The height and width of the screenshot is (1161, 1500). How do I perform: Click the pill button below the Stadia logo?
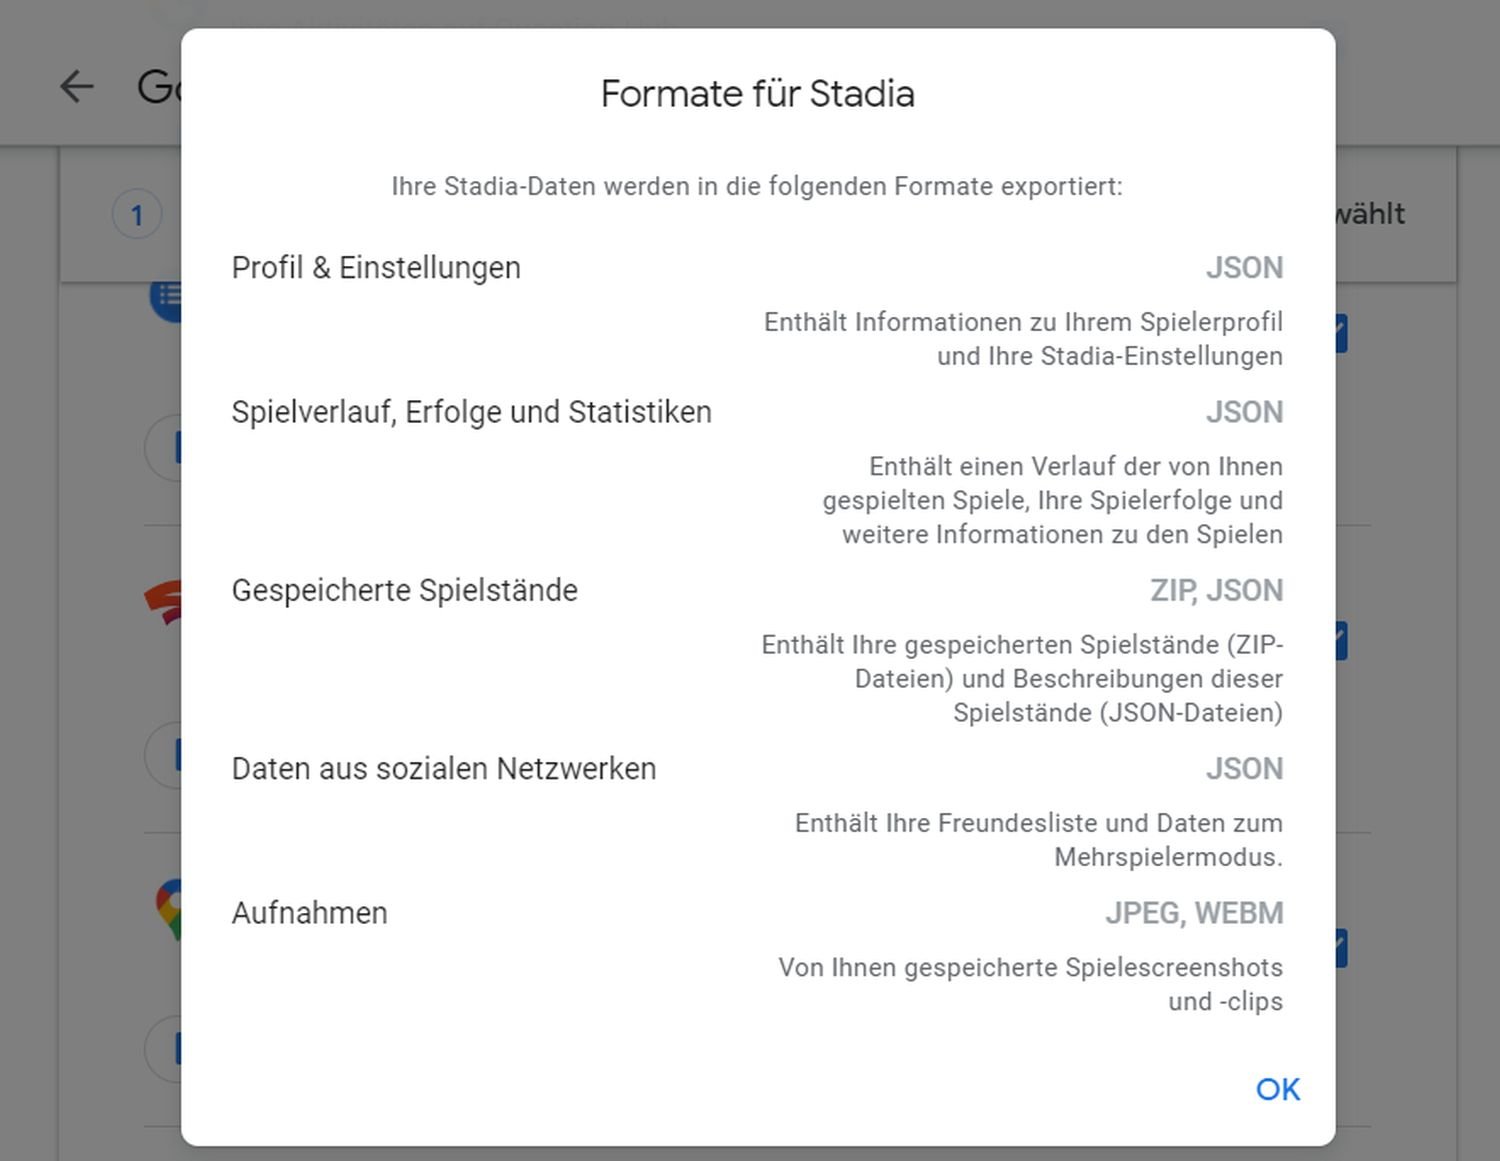click(164, 755)
